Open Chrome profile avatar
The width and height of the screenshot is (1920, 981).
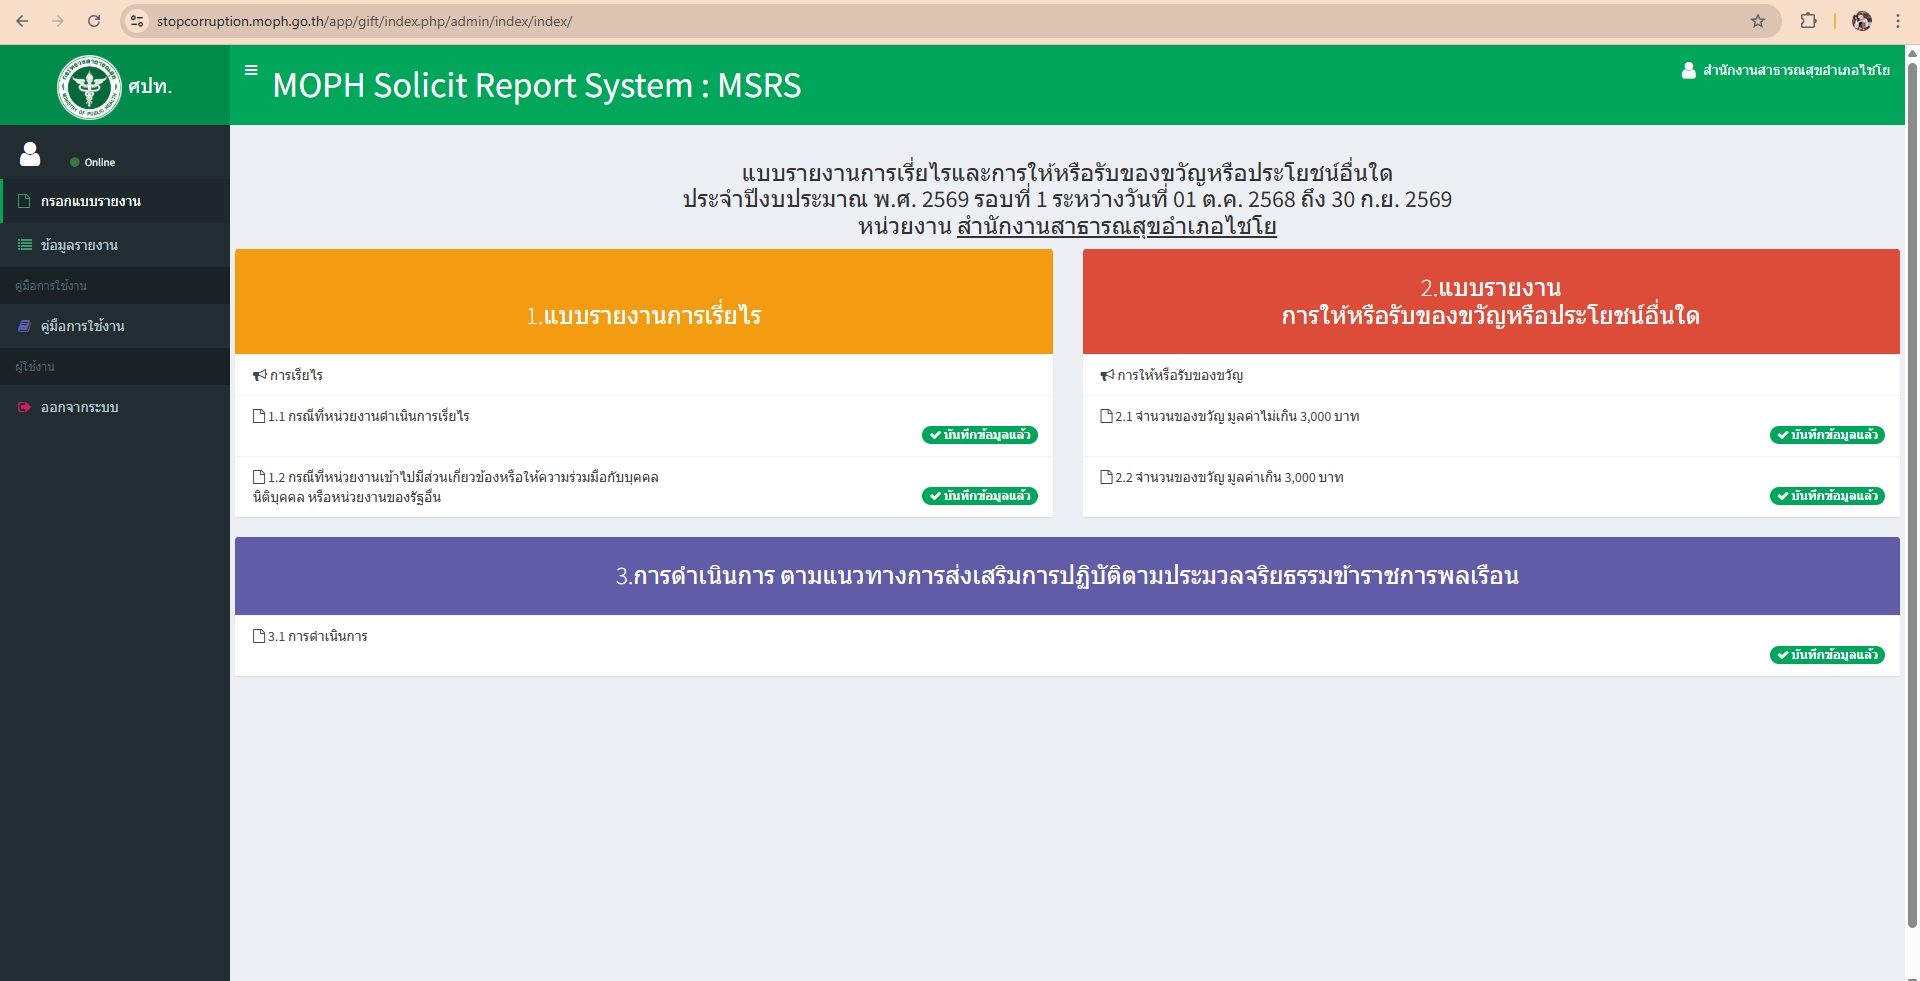1862,21
